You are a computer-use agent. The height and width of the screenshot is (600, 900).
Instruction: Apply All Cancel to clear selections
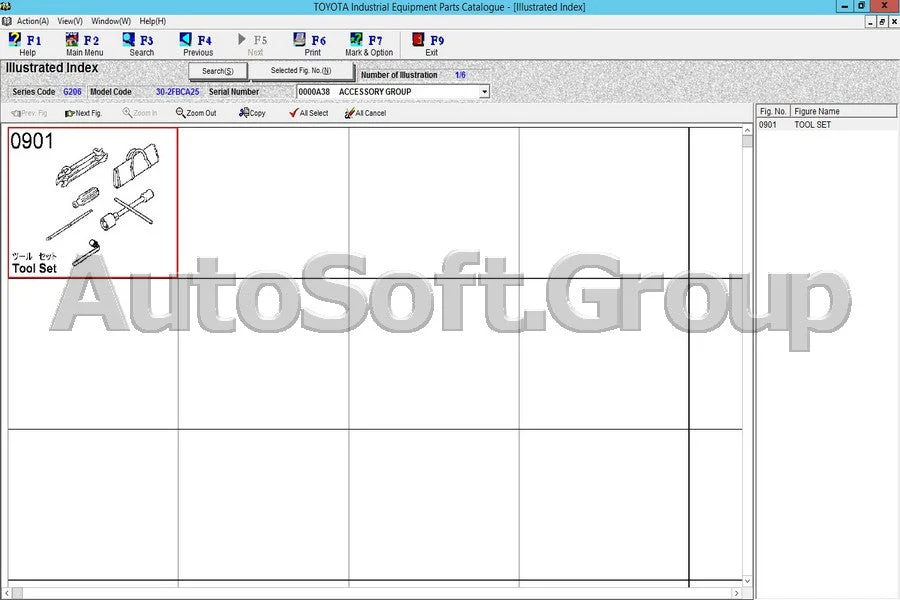click(x=364, y=113)
